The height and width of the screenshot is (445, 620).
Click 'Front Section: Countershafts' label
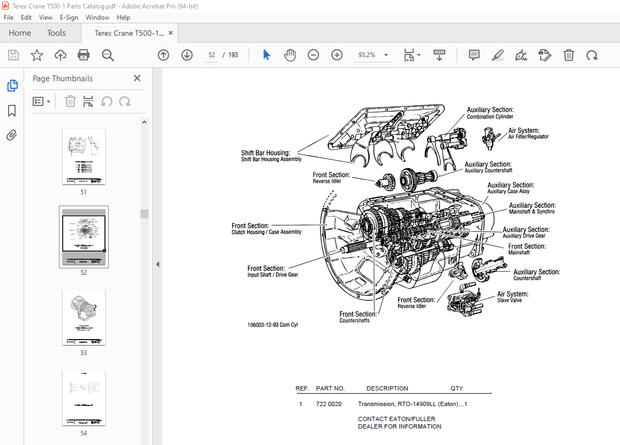[x=358, y=317]
